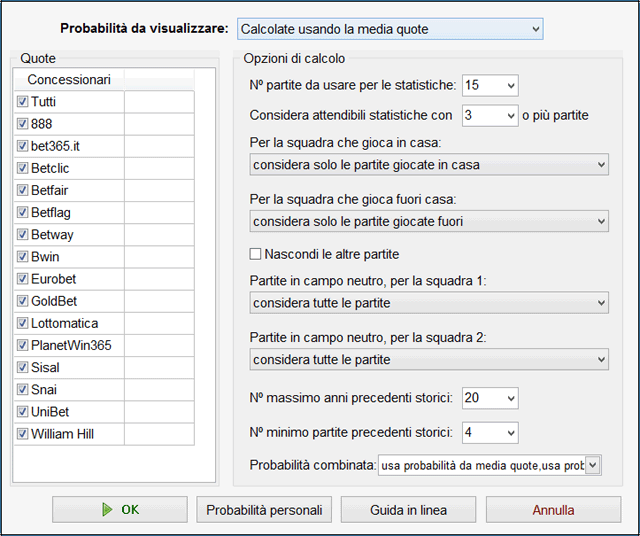Select the PlanetWin365 row label
The width and height of the screenshot is (640, 536).
71,345
